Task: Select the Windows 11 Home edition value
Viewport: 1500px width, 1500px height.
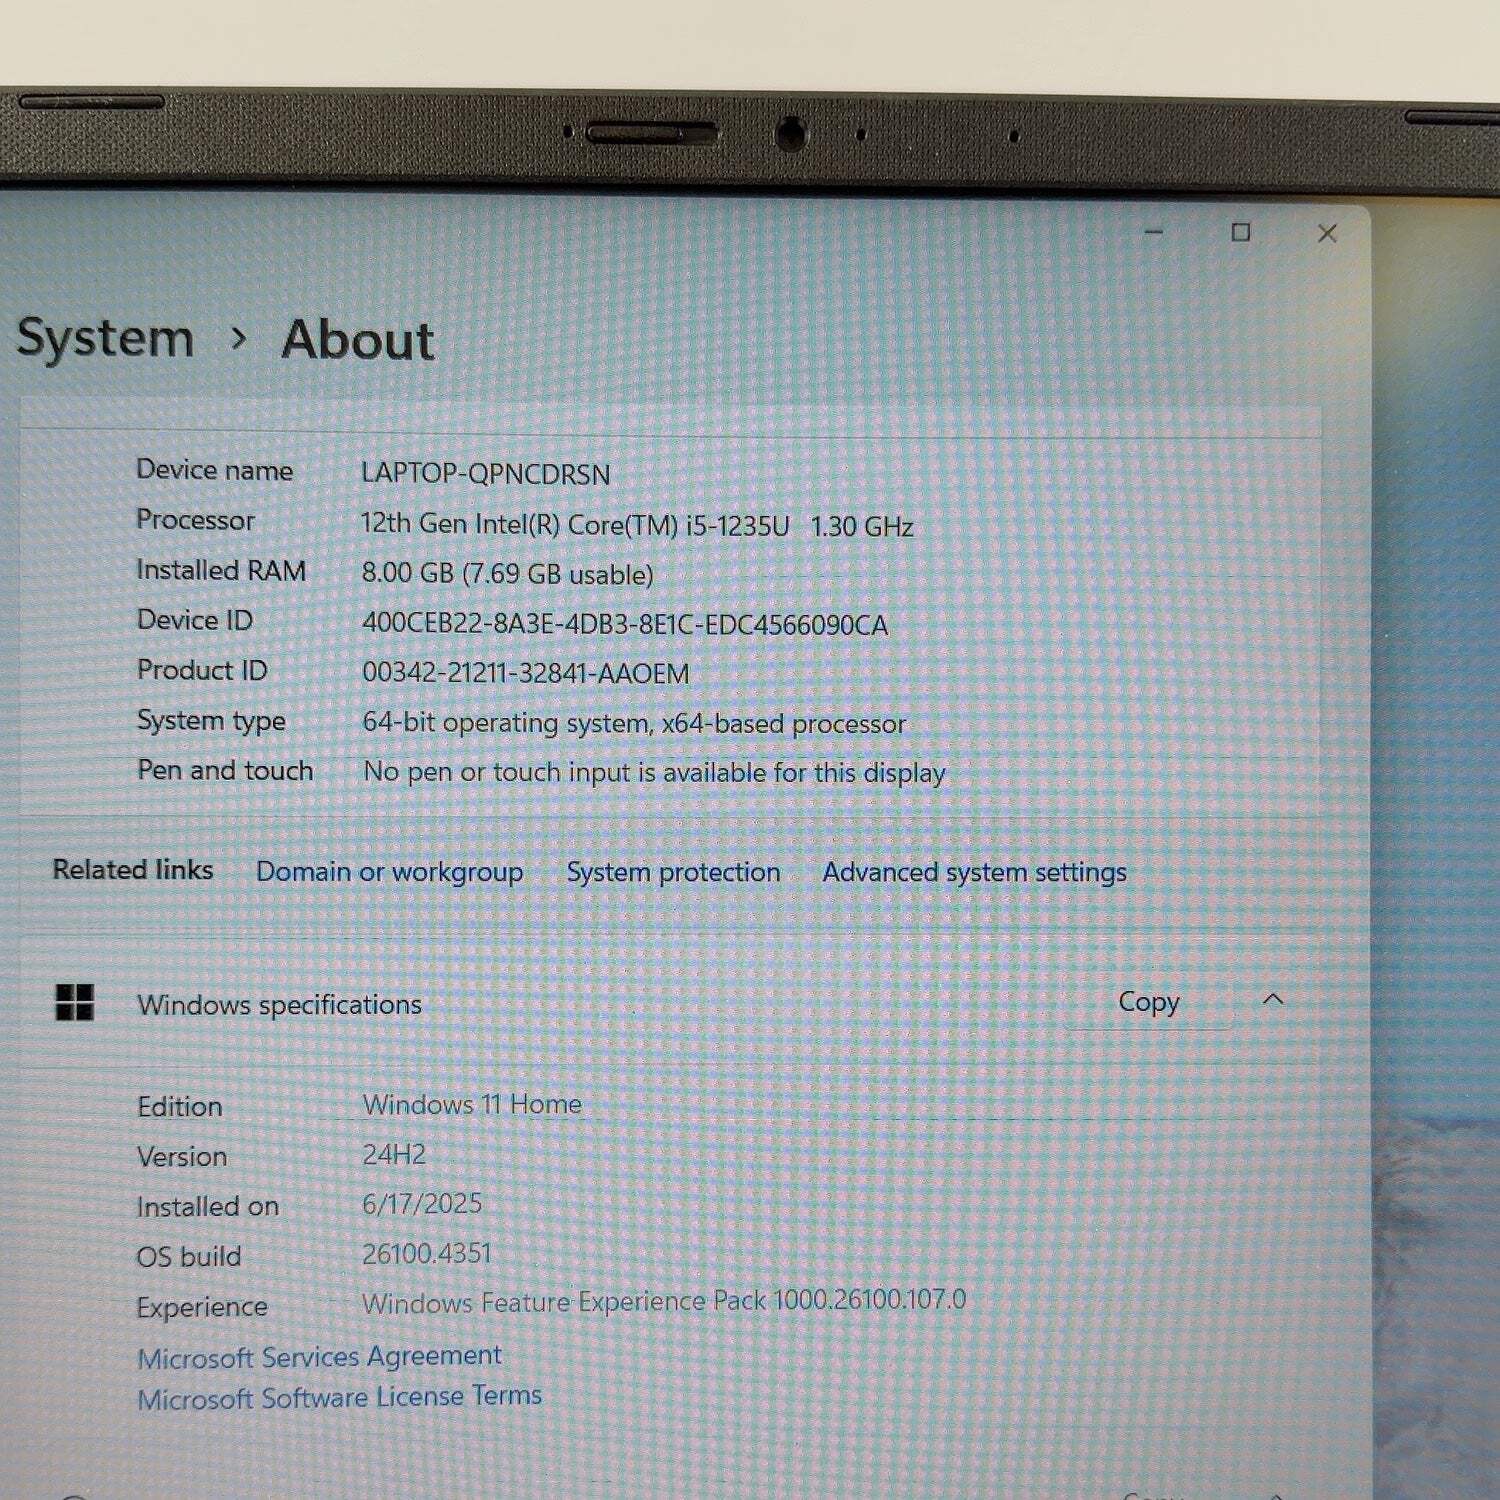Action: (x=472, y=1104)
